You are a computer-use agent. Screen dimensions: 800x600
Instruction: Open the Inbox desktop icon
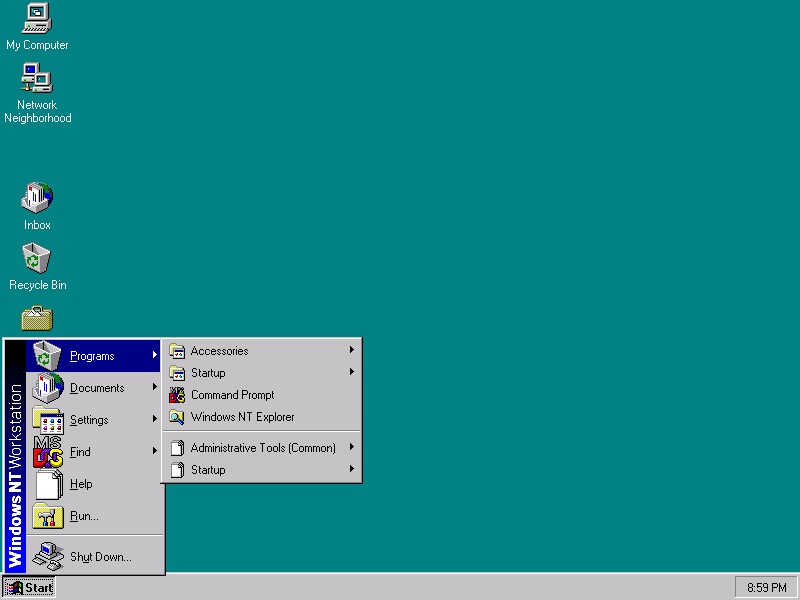pos(37,199)
